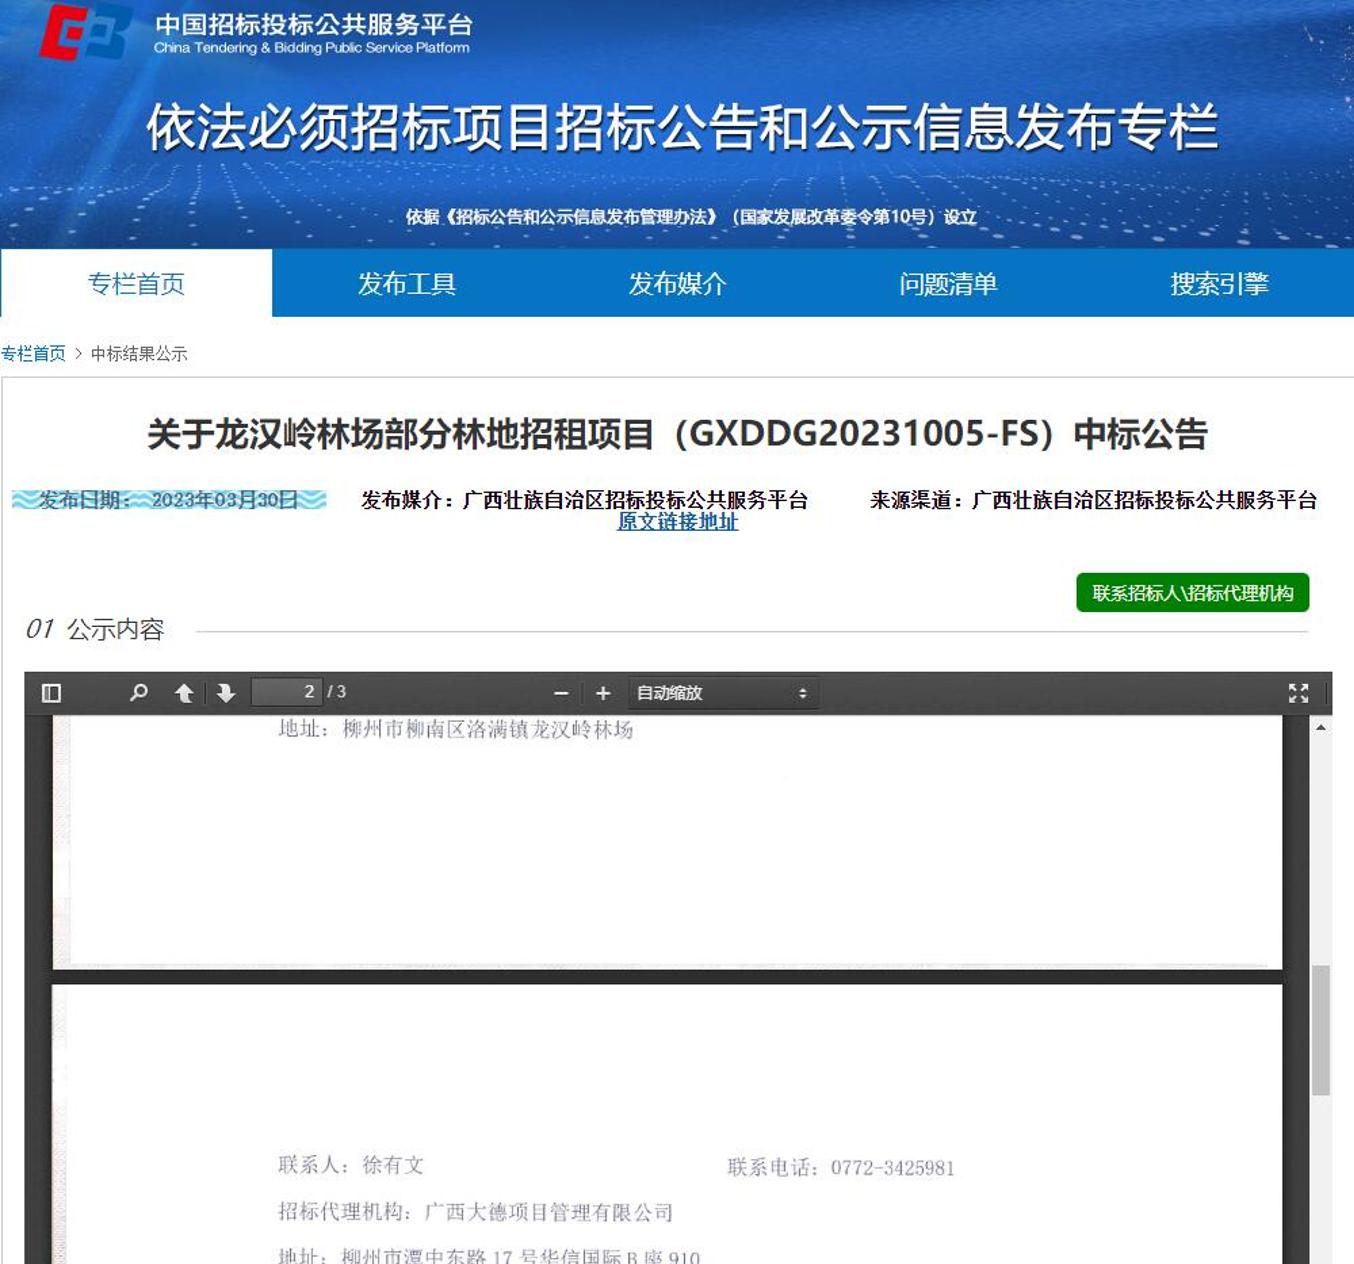Screen dimensions: 1354x1264
Task: Toggle the PDF sidebar panel
Action: click(x=51, y=693)
